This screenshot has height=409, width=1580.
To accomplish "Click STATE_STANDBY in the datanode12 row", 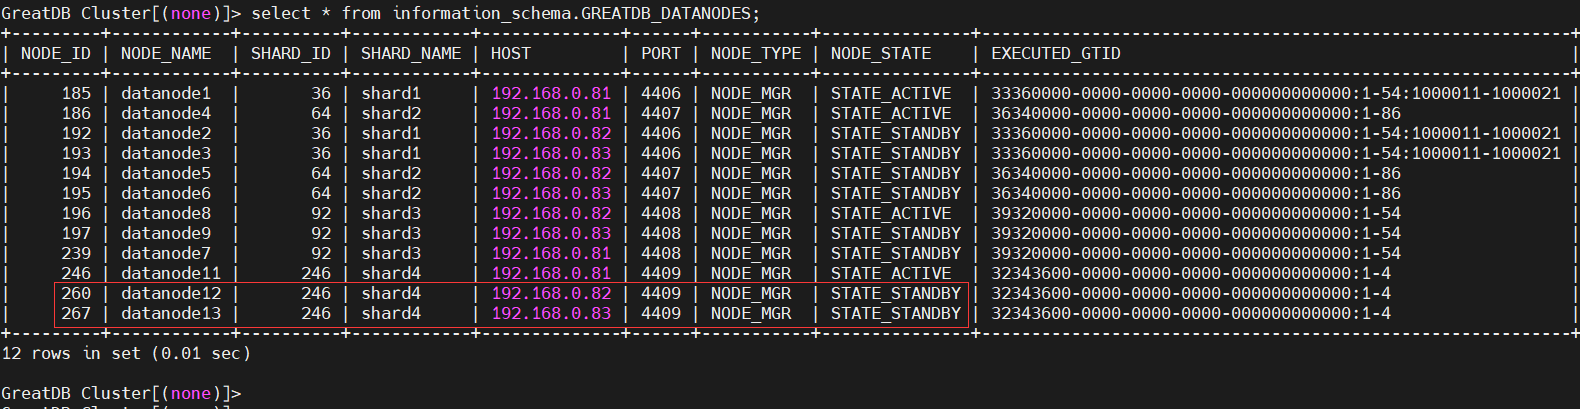I will (896, 294).
